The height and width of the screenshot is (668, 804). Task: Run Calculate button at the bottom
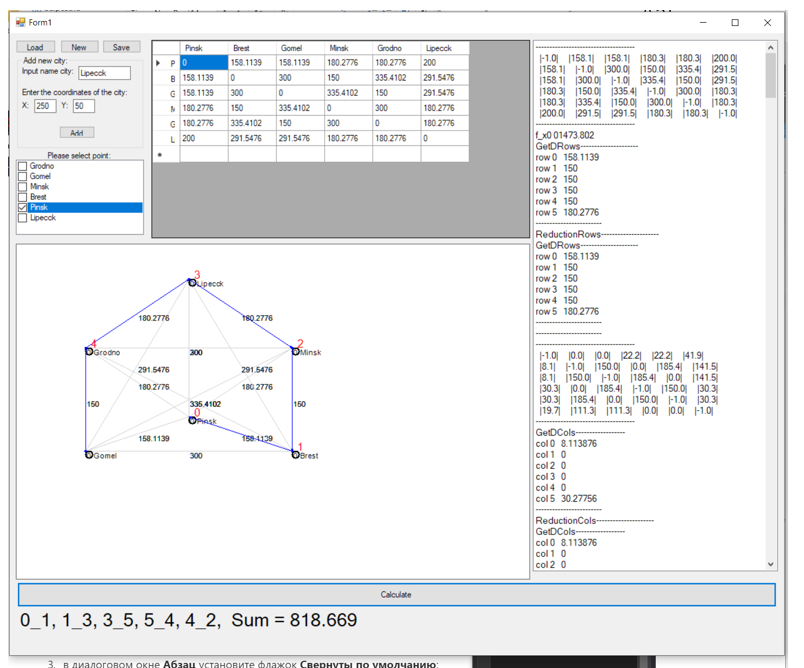pos(396,595)
